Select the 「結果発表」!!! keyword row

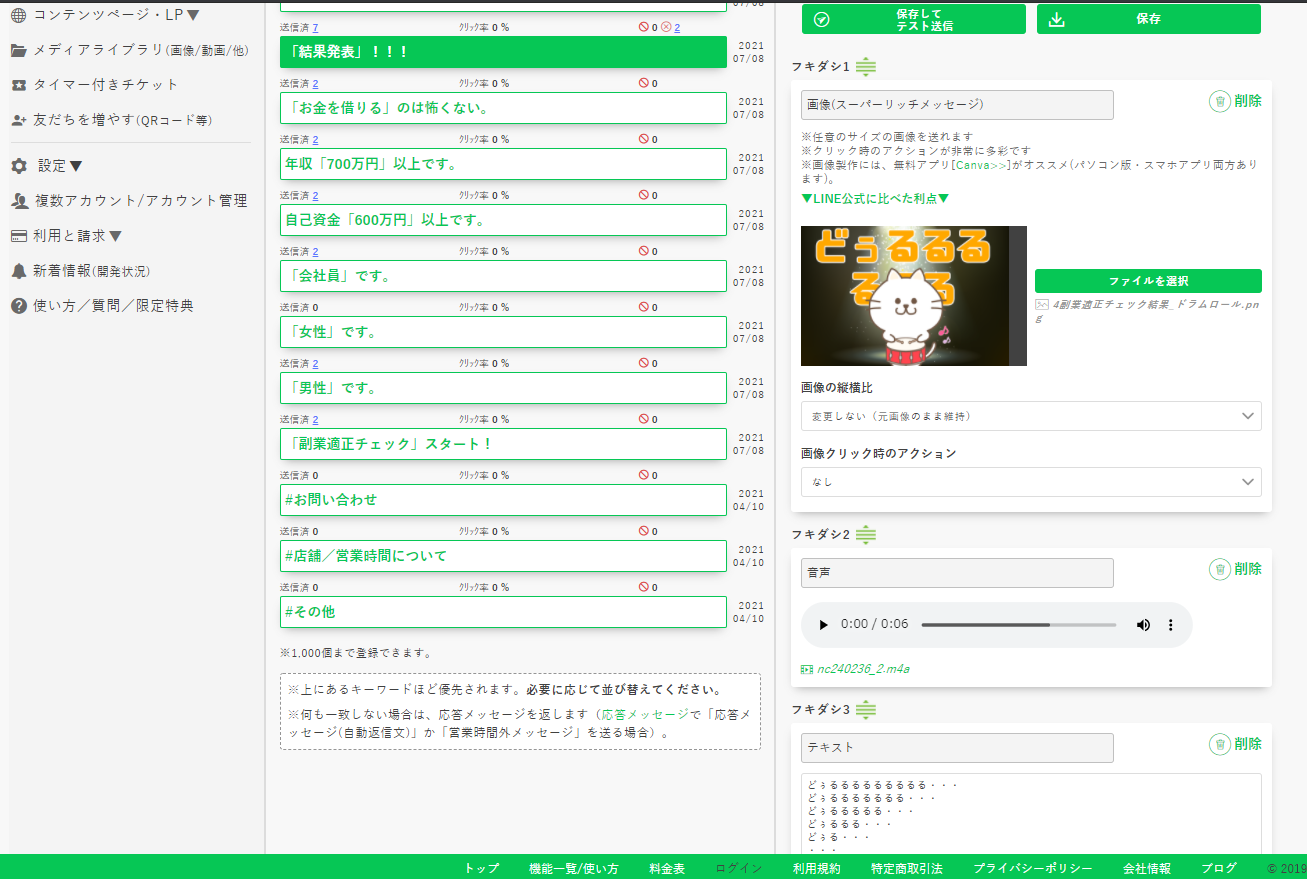pos(503,52)
